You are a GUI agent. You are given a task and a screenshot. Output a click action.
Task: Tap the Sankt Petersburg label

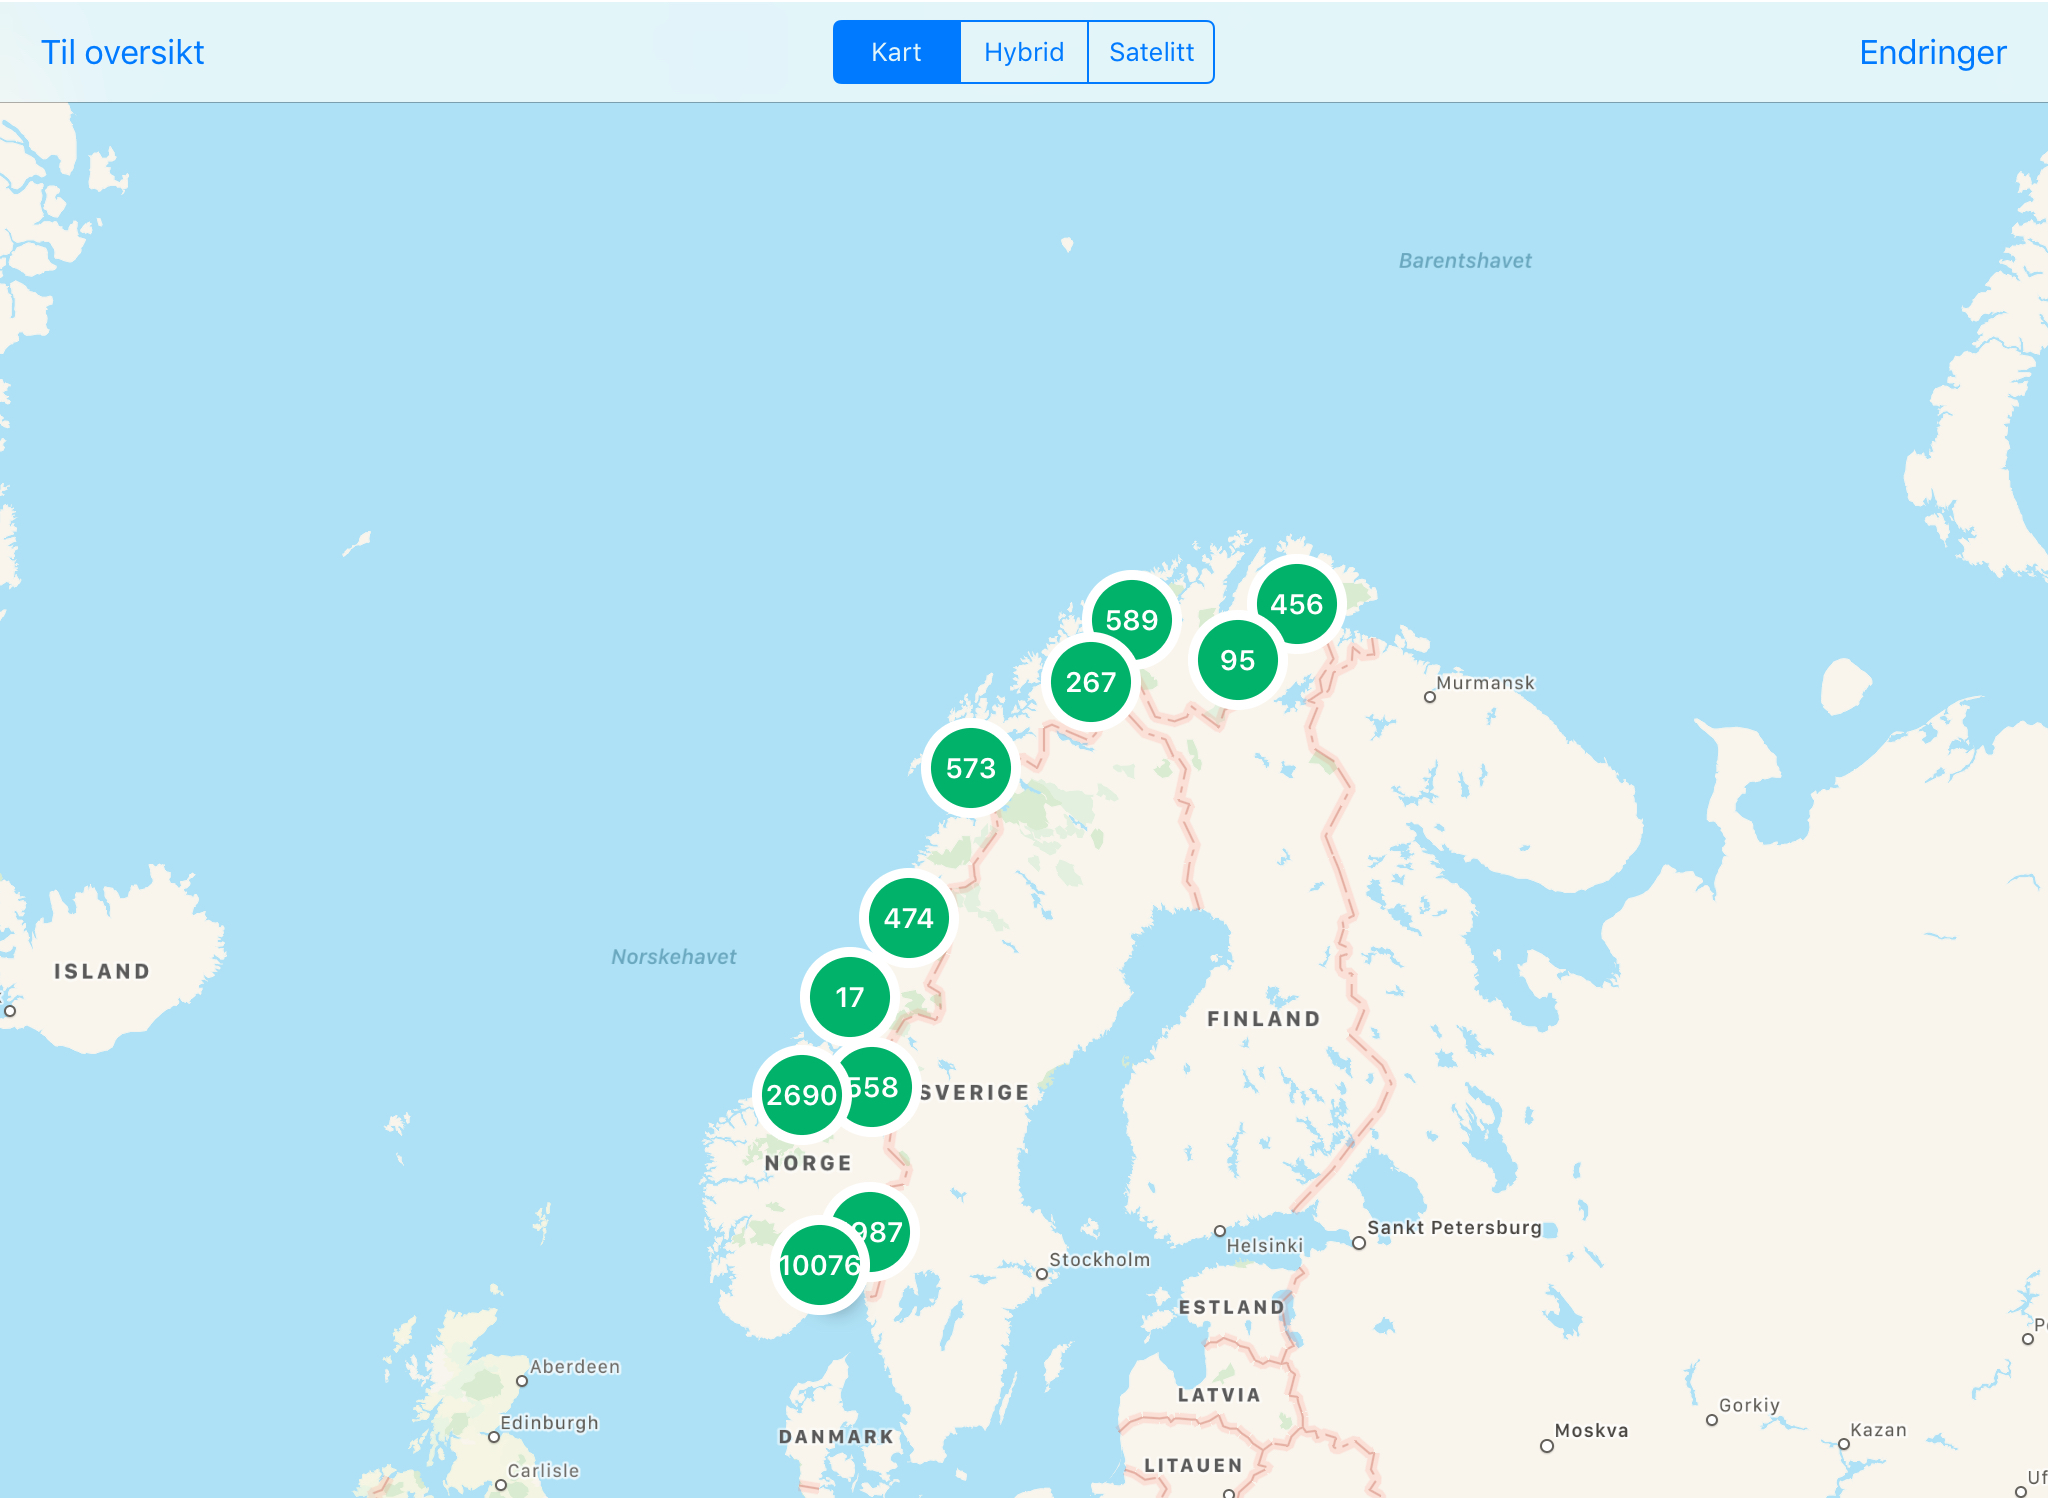pyautogui.click(x=1454, y=1227)
